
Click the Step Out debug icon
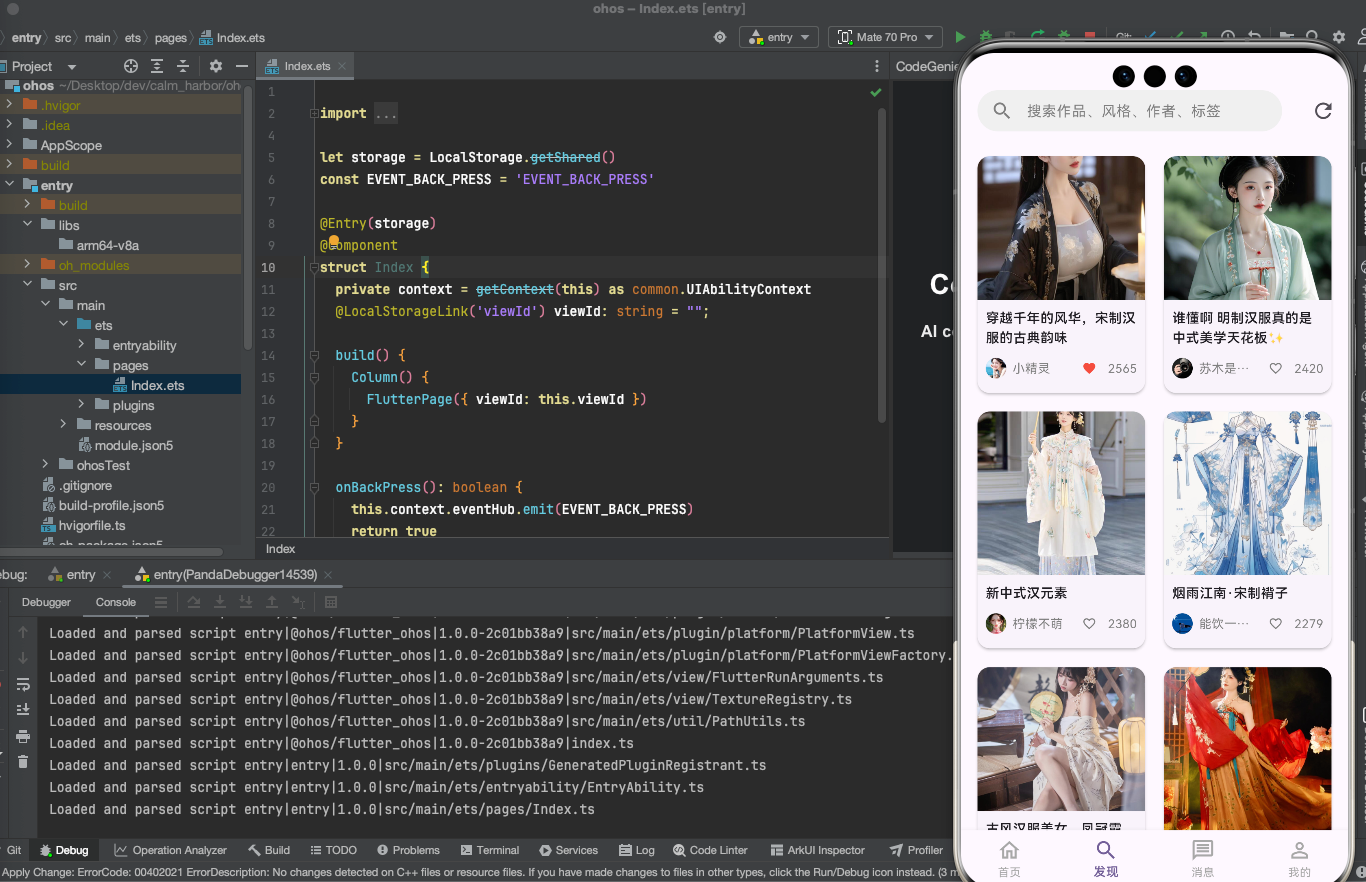coord(272,602)
